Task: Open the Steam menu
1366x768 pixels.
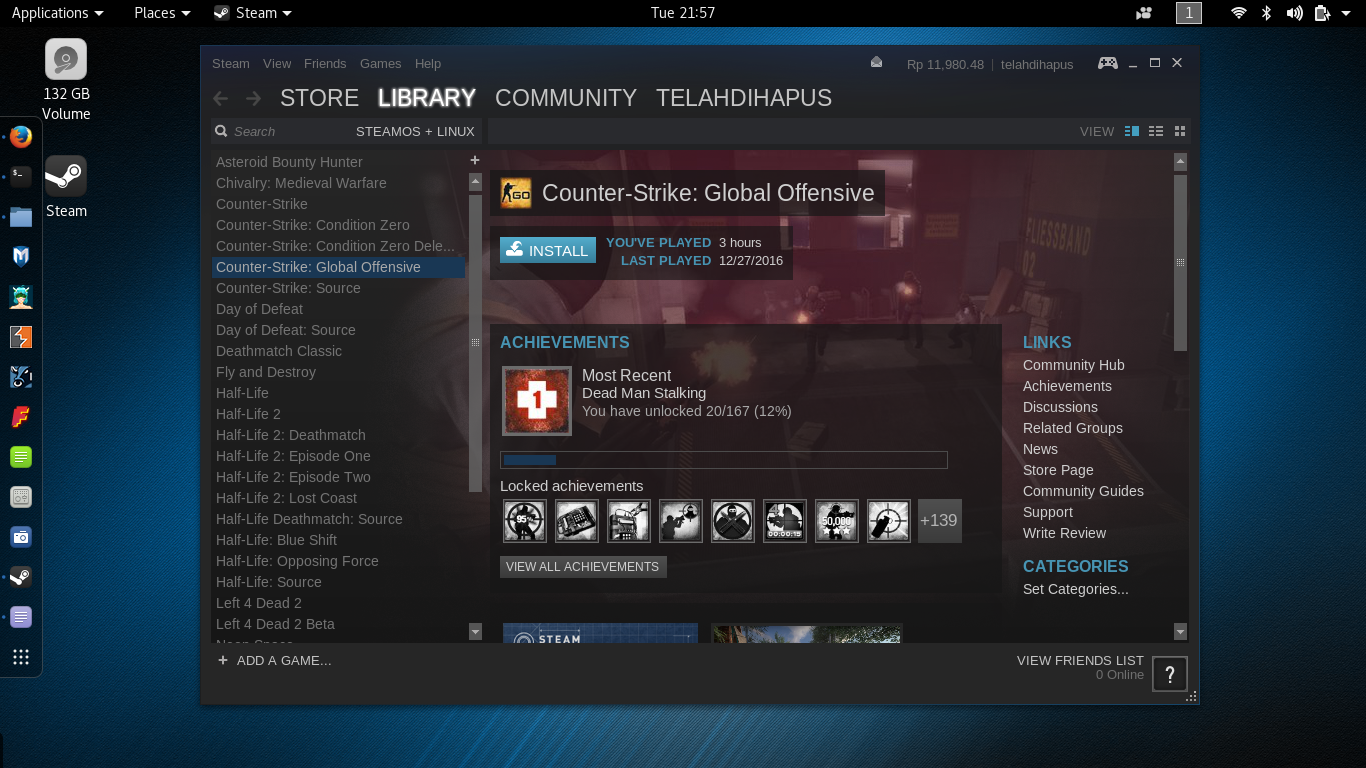Action: [x=230, y=63]
